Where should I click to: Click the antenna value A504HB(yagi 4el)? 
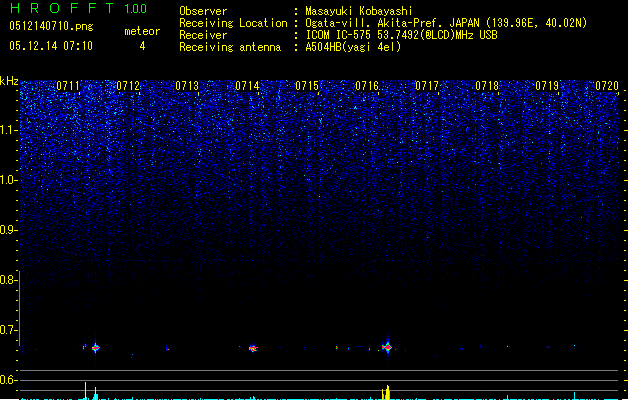point(353,47)
